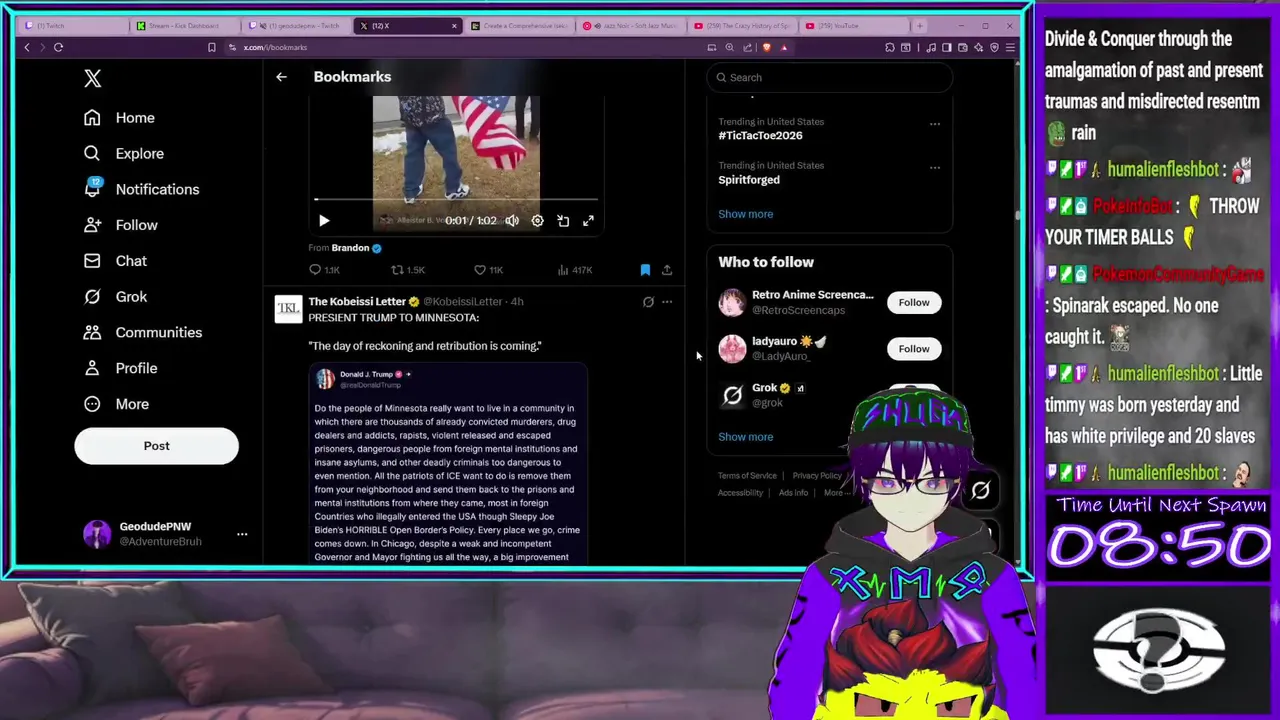Open video settings gear icon

537,221
